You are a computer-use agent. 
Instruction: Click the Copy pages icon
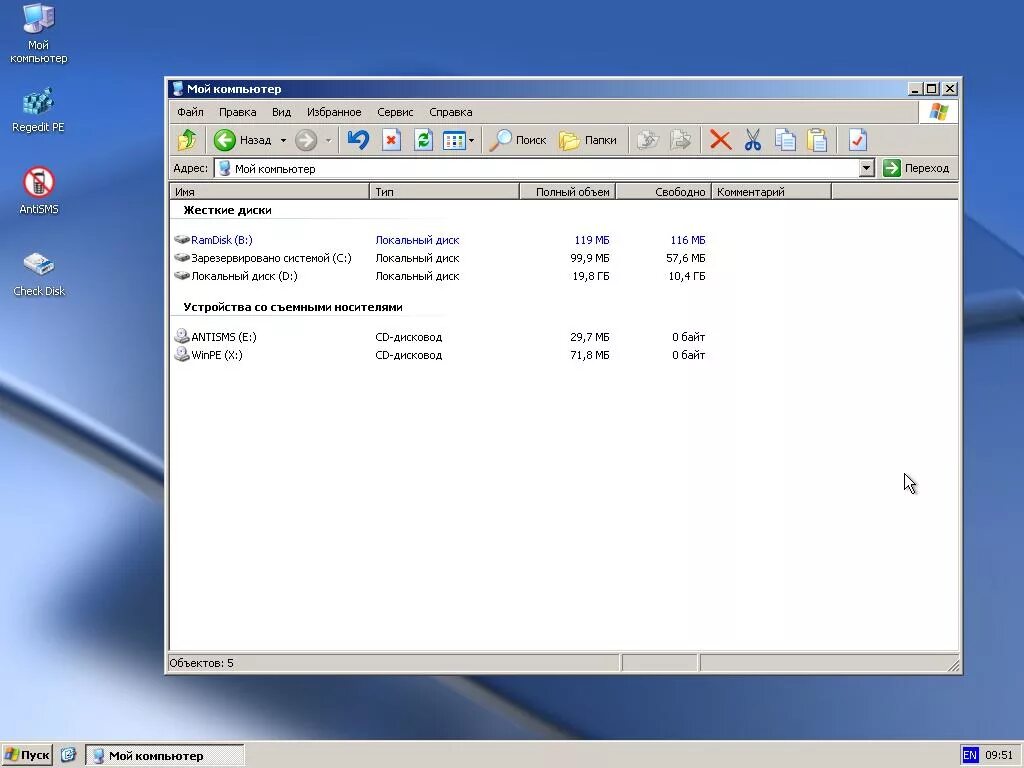pos(785,140)
